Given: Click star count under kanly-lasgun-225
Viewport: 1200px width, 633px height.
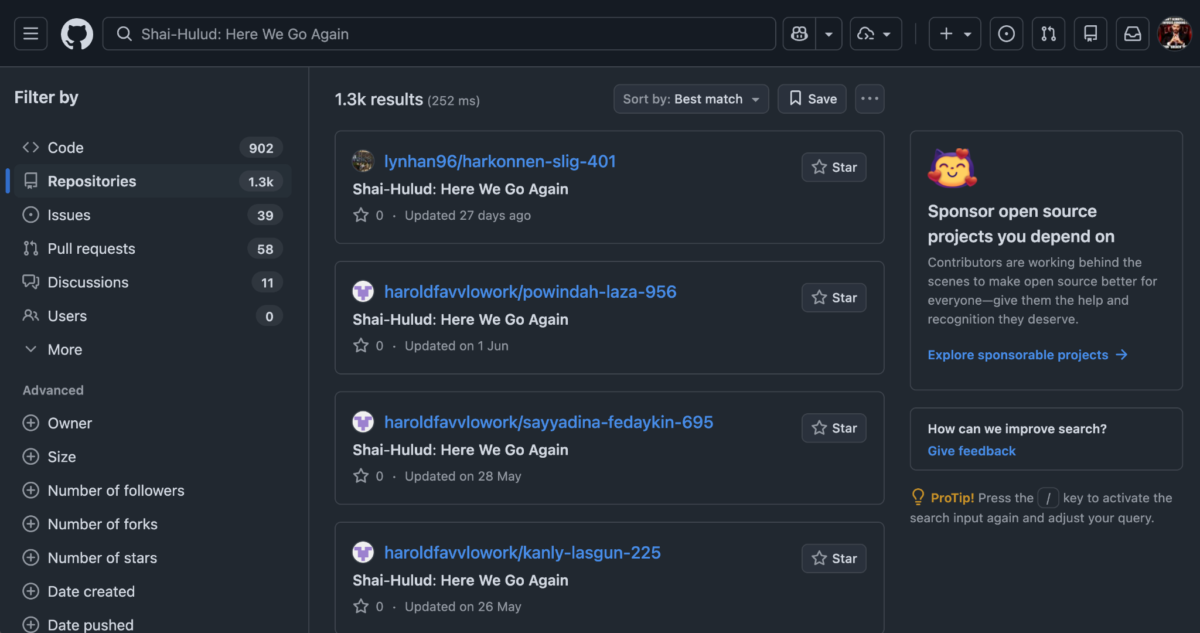Looking at the screenshot, I should coord(368,606).
